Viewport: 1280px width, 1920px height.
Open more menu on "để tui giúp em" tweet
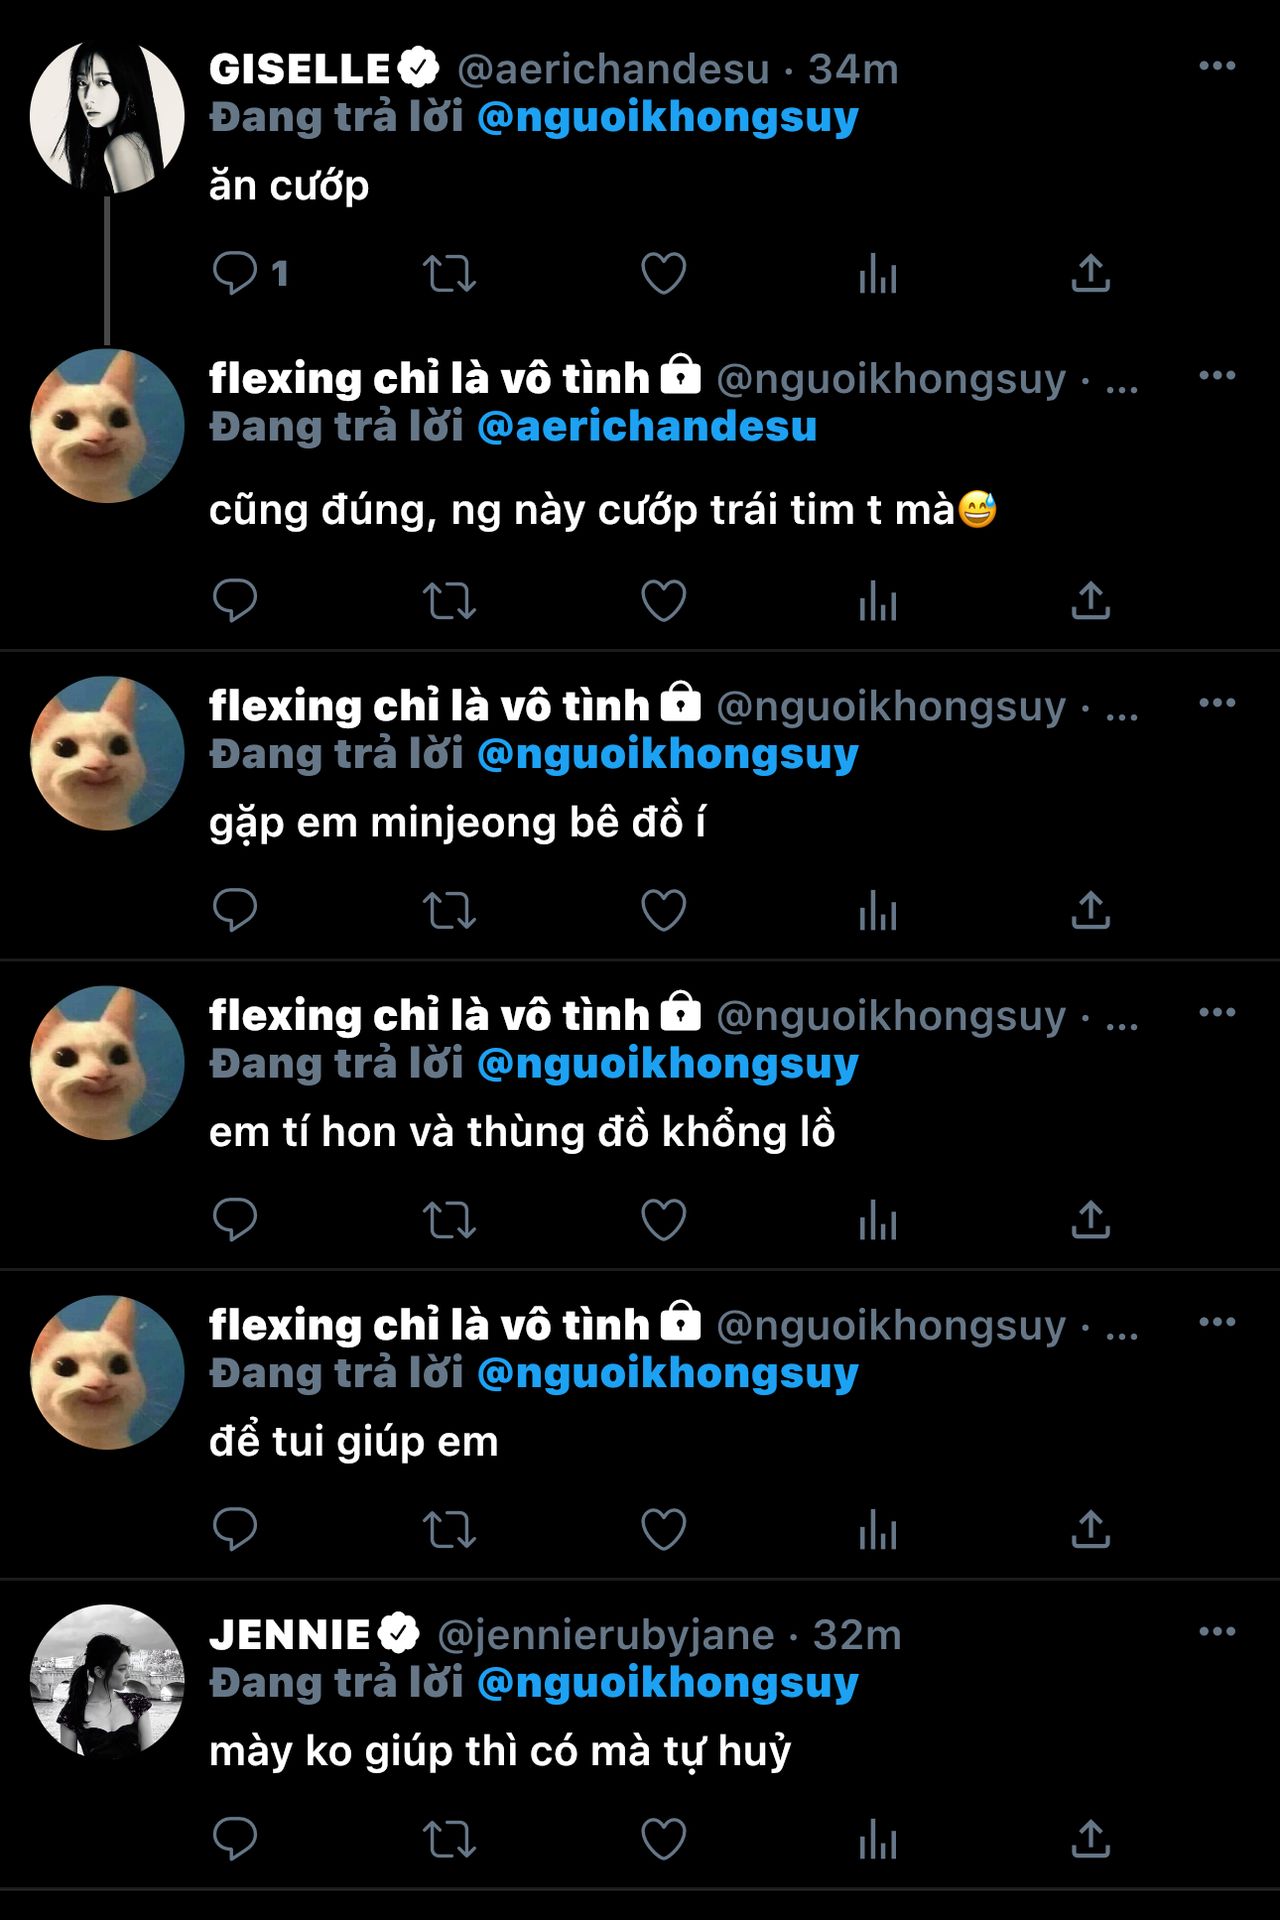click(1217, 1322)
